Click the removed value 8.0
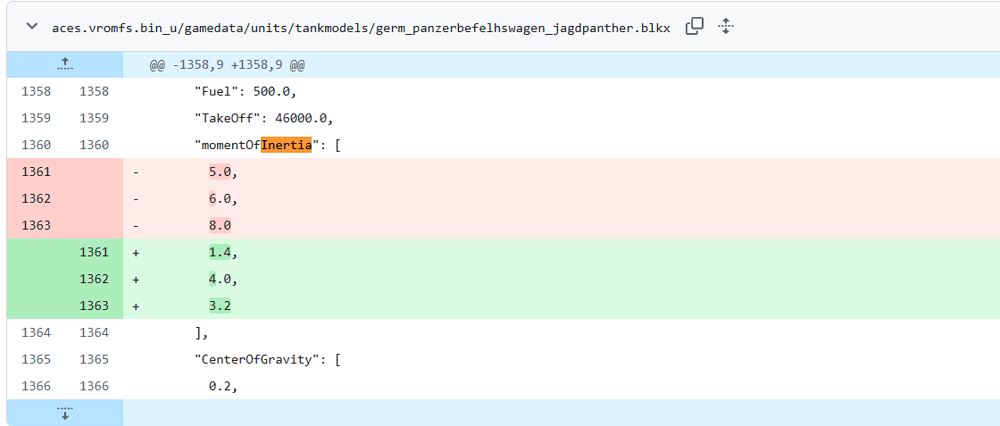The image size is (1000, 426). [220, 226]
